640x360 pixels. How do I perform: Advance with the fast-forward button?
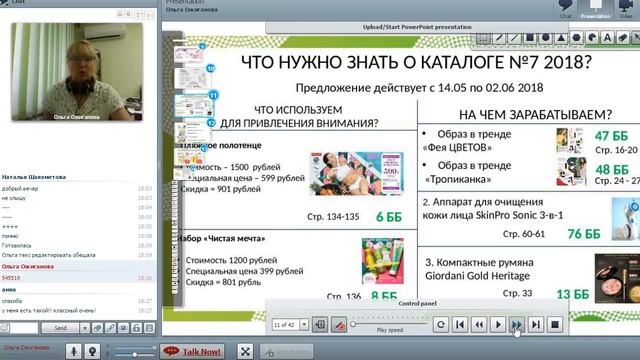[x=517, y=324]
